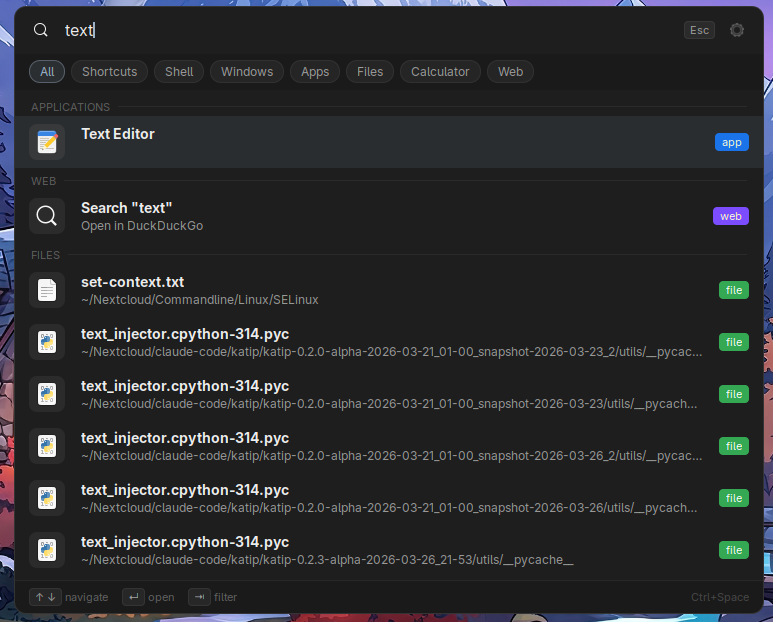
Task: Click Python icon of the katip-0.2.3-alpha text_injector file
Action: coord(47,550)
